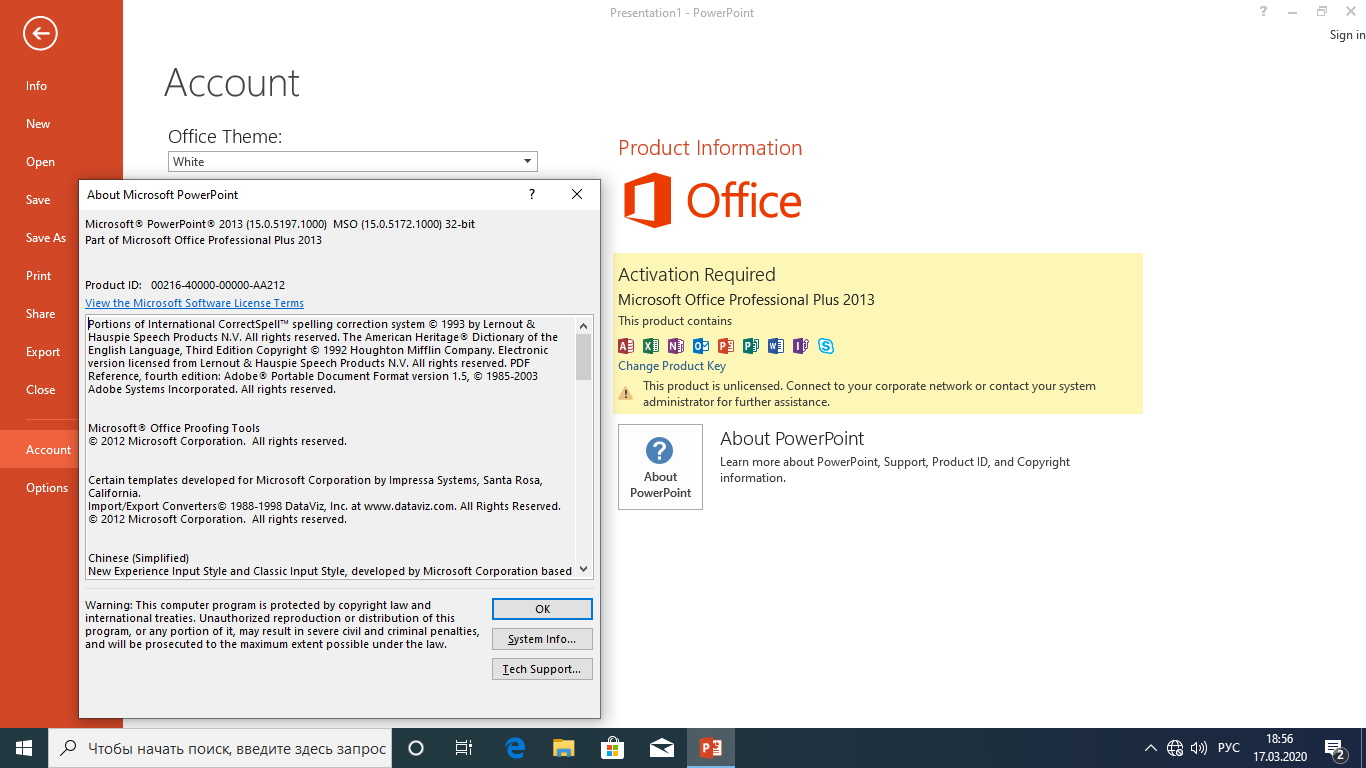Click the warning triangle icon near unlicensed message
1366x768 pixels.
(x=626, y=394)
